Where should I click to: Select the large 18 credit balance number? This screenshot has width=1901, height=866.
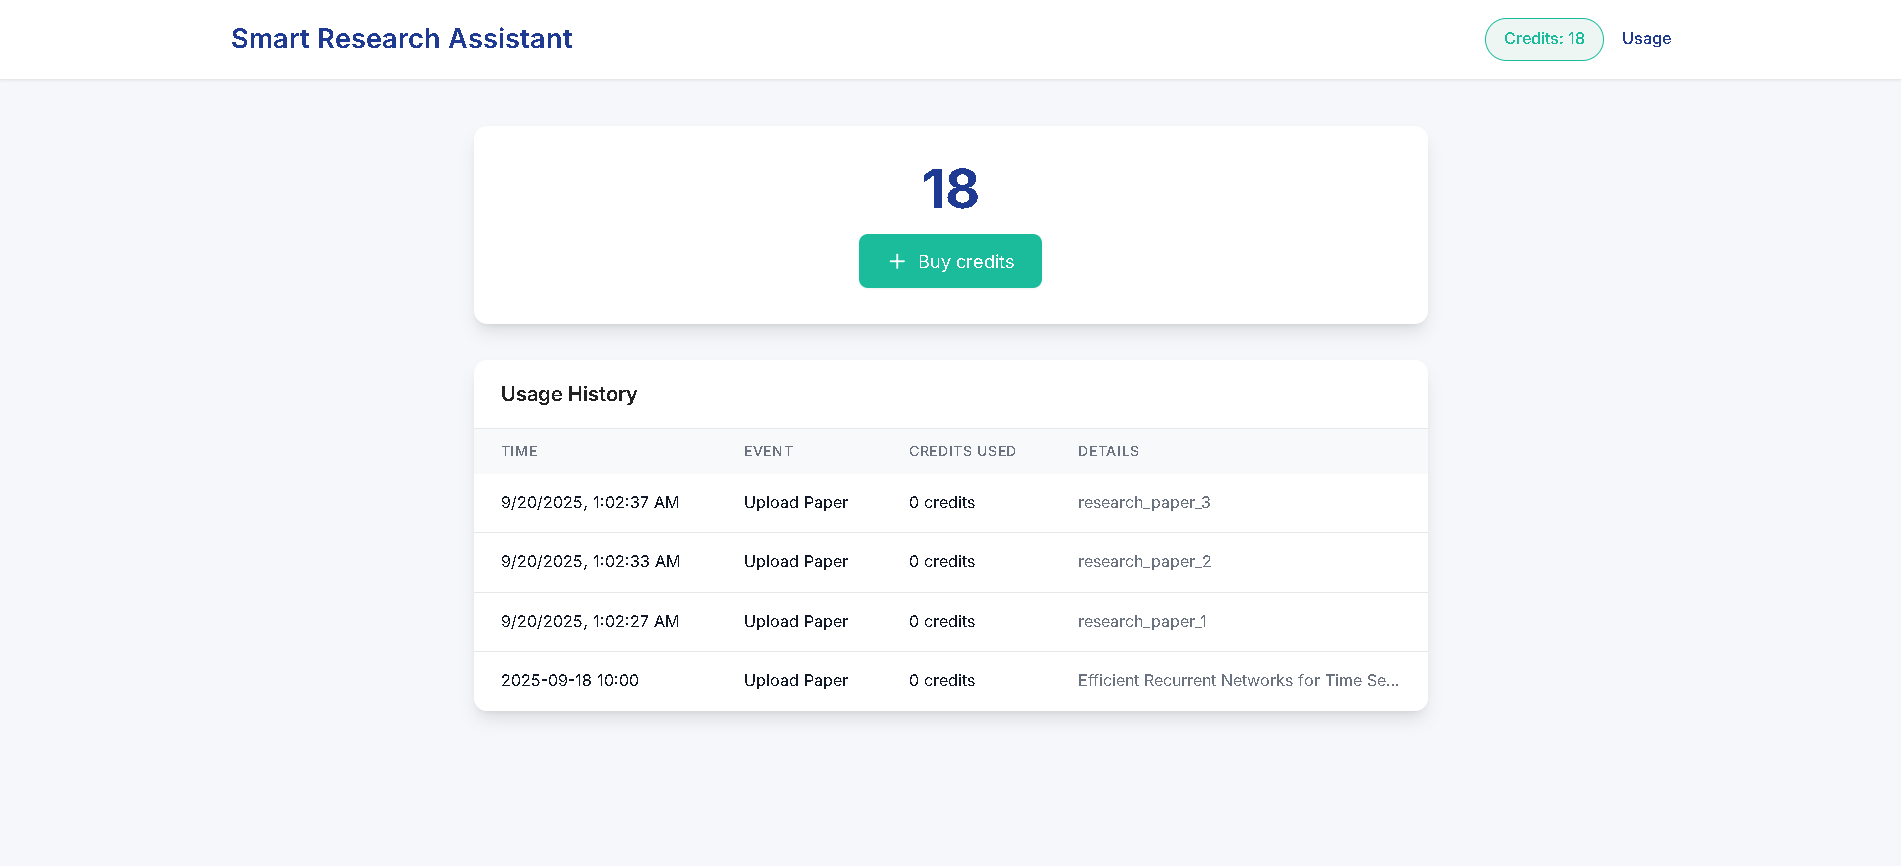(x=950, y=189)
